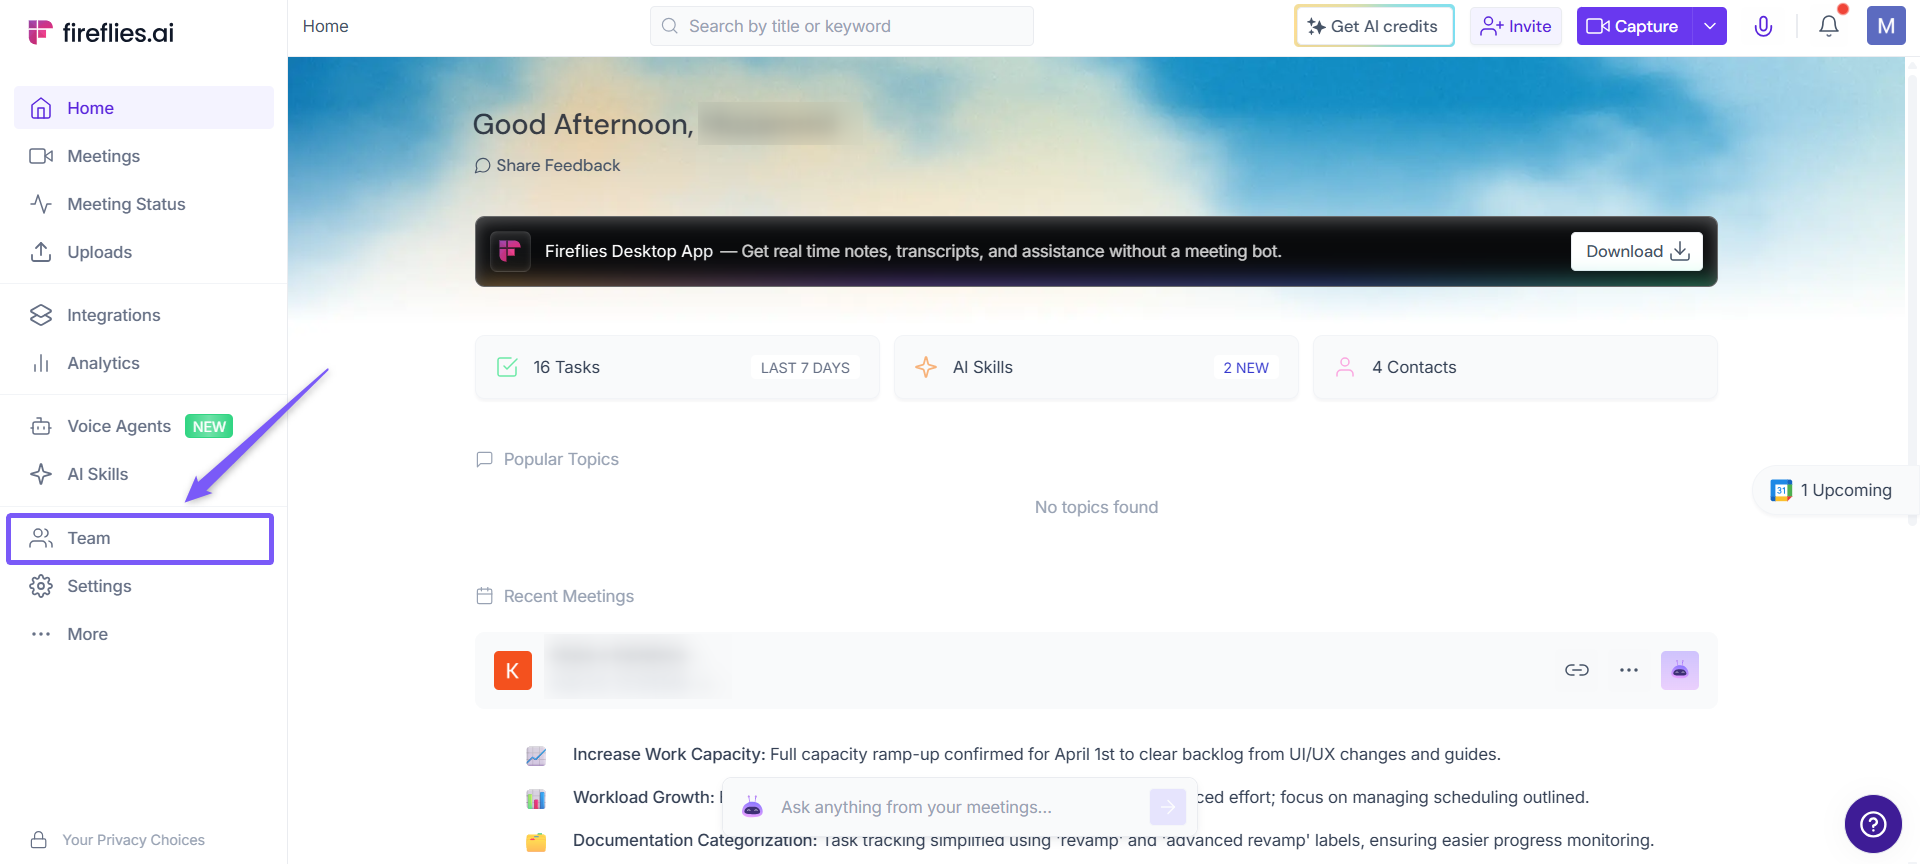Open Meetings in the sidebar
1920x864 pixels.
[x=144, y=156]
